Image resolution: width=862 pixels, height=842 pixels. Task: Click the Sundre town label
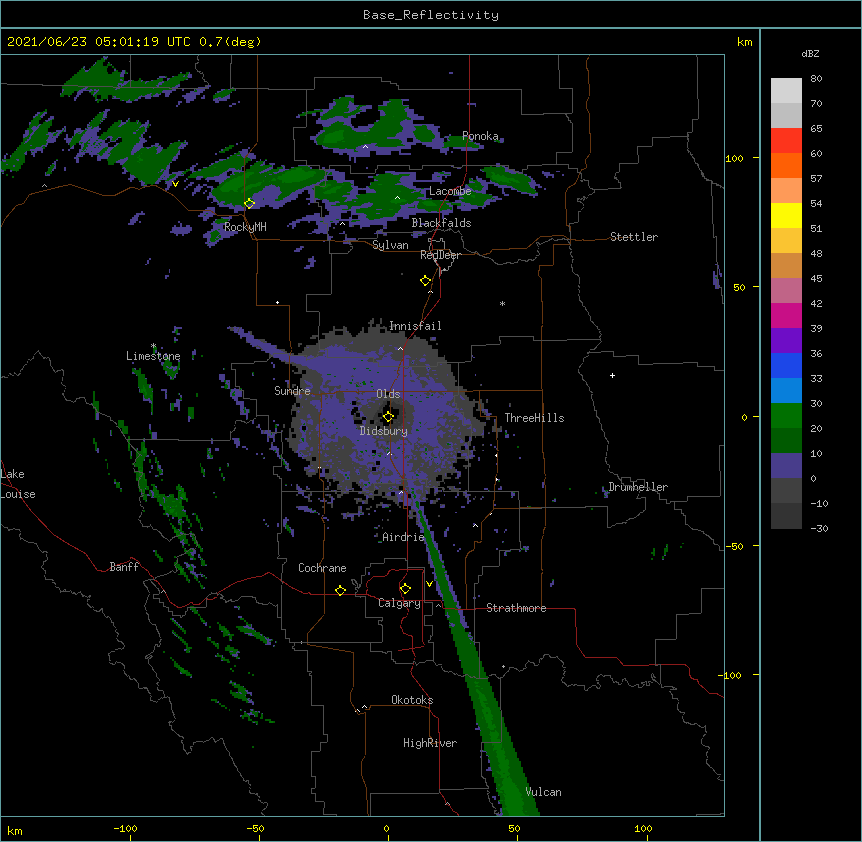click(x=292, y=391)
